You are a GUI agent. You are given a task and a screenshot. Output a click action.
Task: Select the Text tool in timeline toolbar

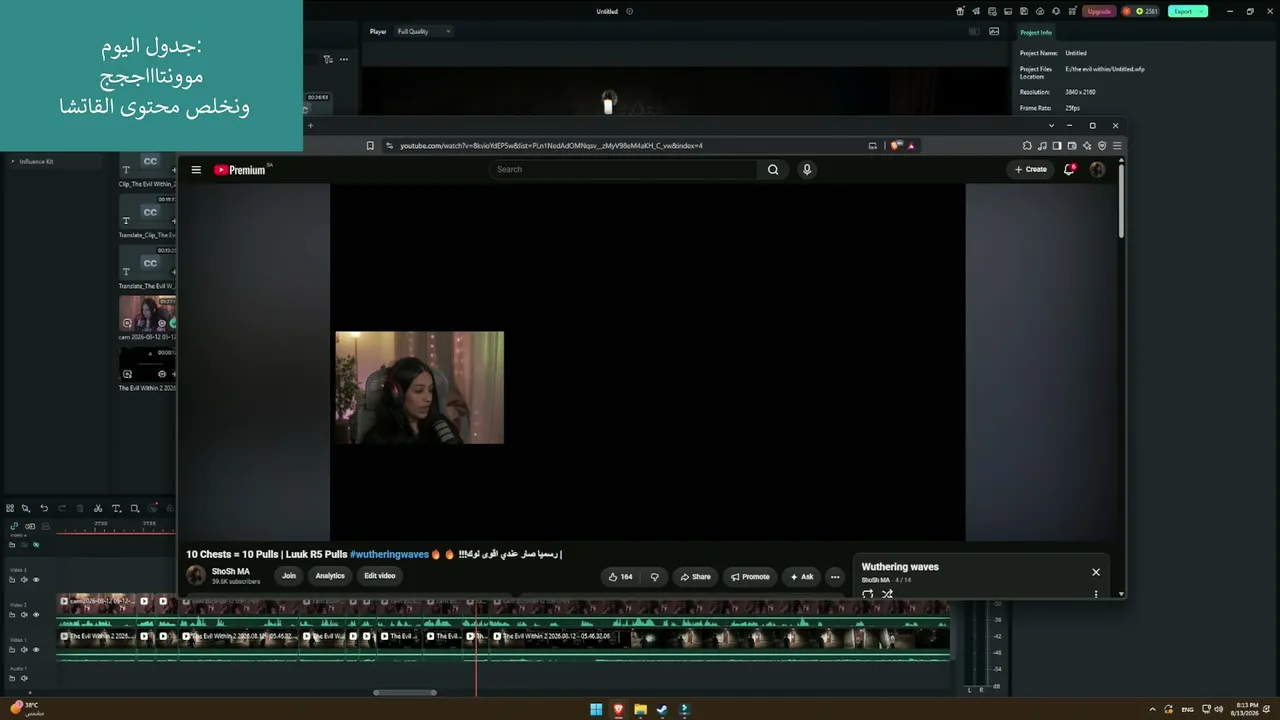[x=116, y=508]
